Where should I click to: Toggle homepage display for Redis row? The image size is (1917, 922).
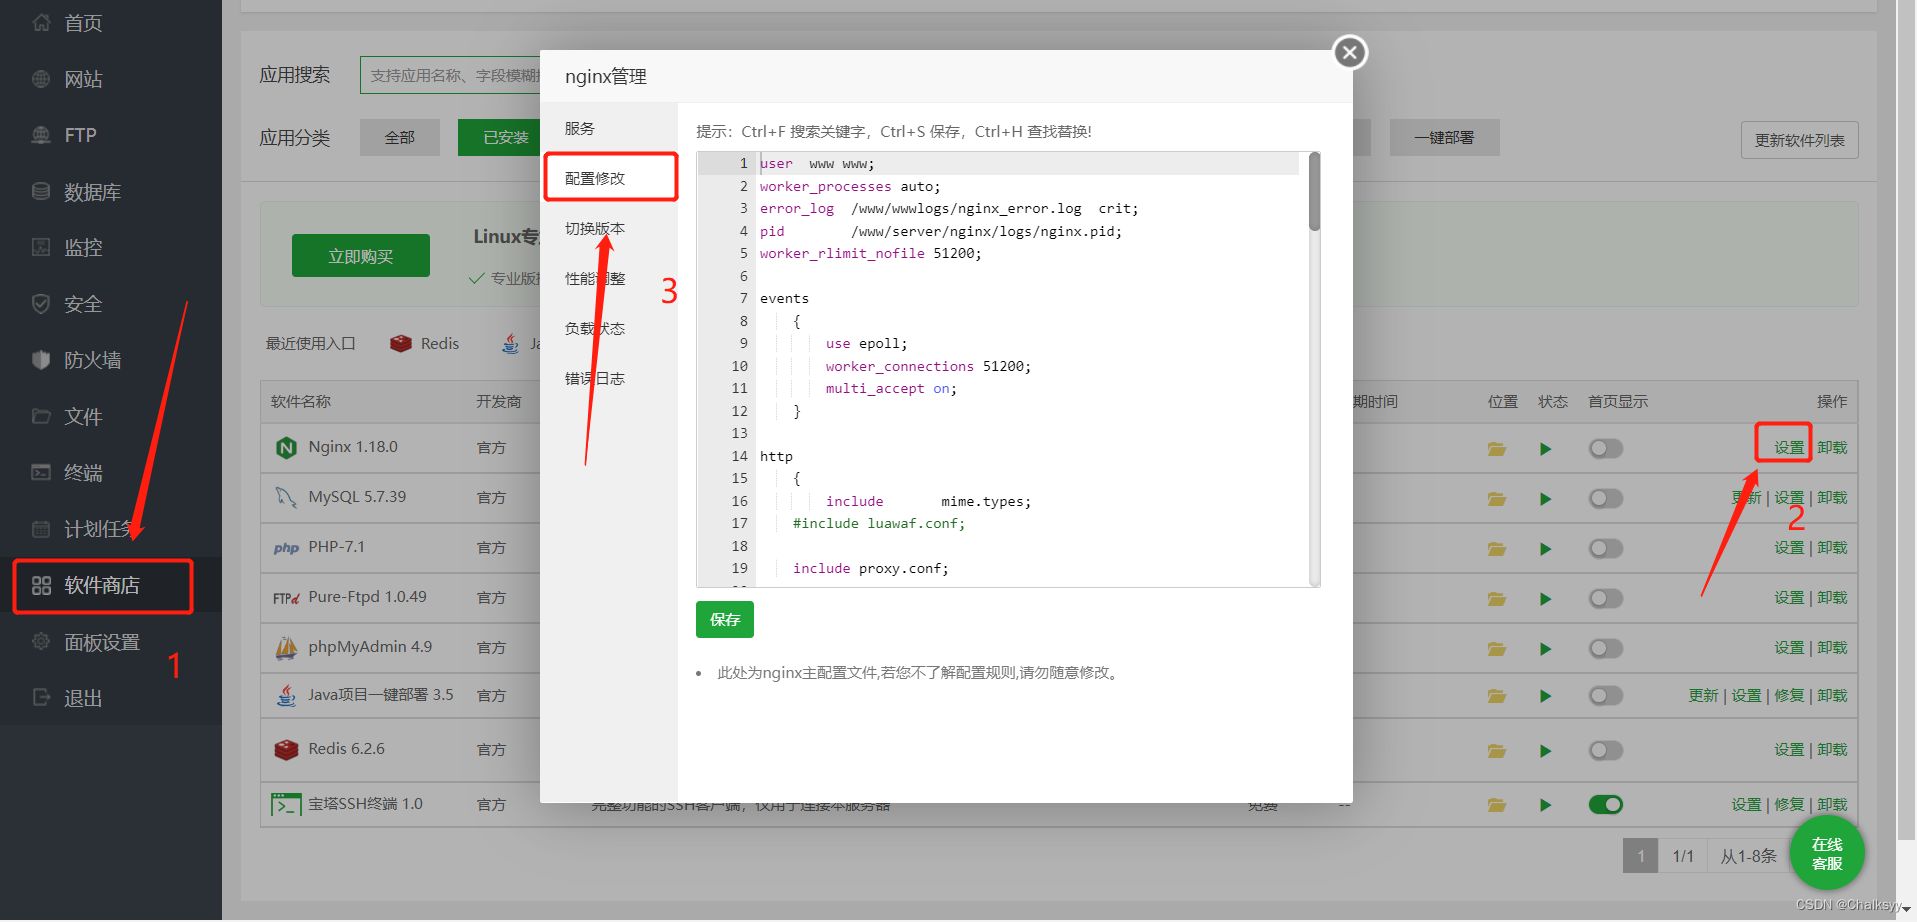1605,751
